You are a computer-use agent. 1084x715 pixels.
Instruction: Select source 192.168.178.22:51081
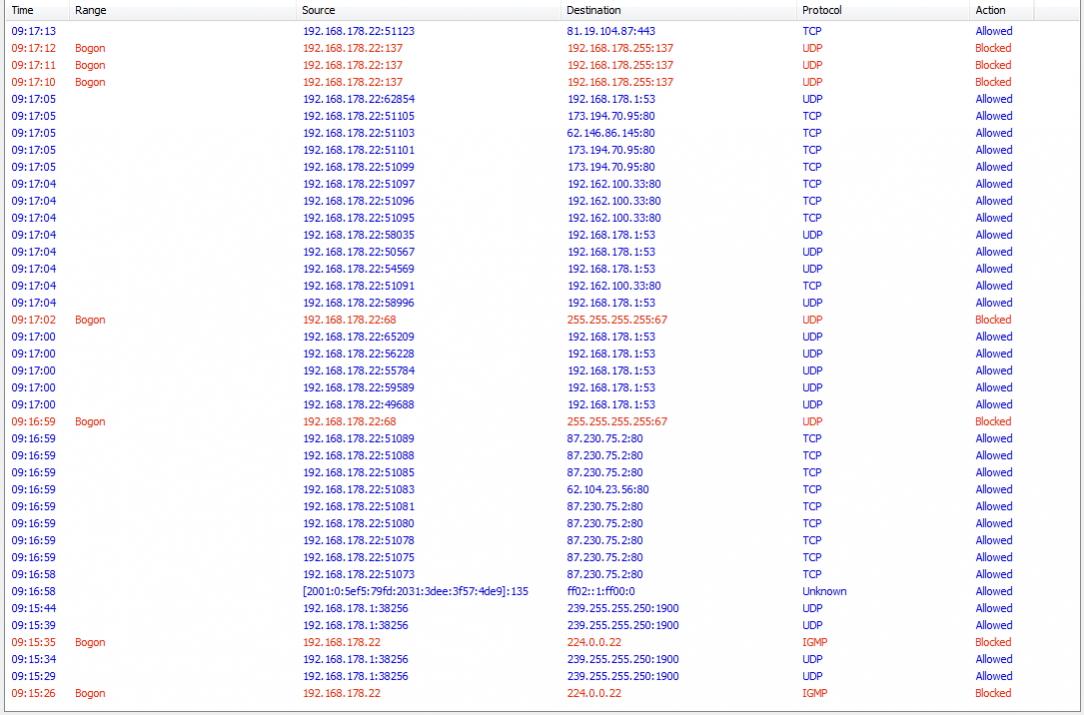(x=359, y=506)
